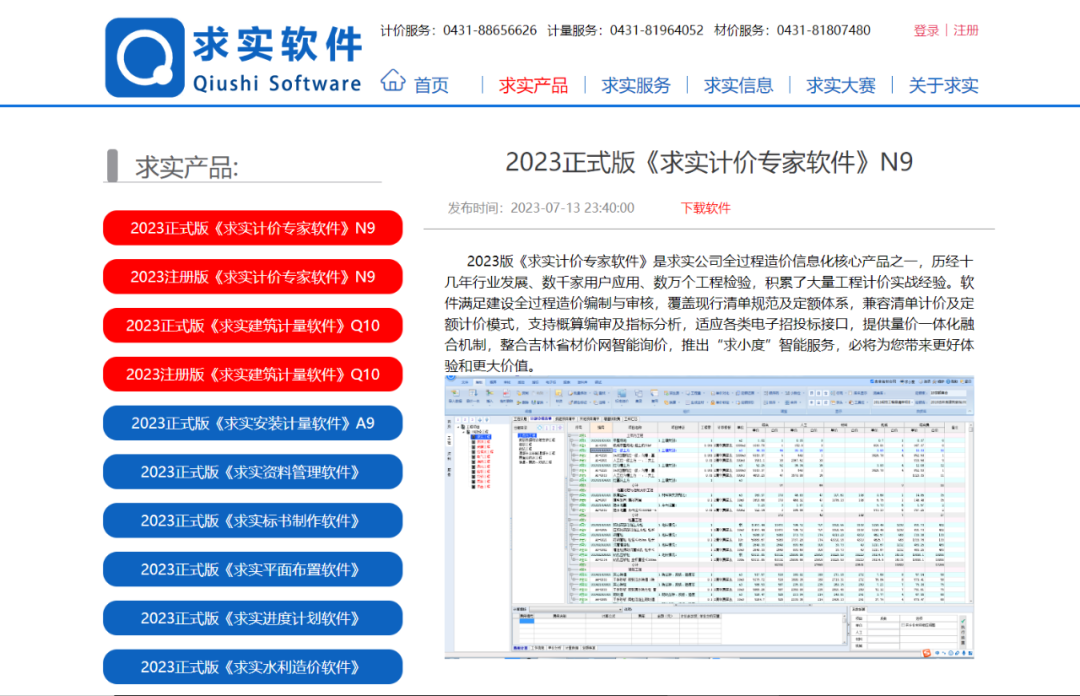Image resolution: width=1080 pixels, height=696 pixels.
Task: Open the 首页 navigation item
Action: (x=431, y=85)
